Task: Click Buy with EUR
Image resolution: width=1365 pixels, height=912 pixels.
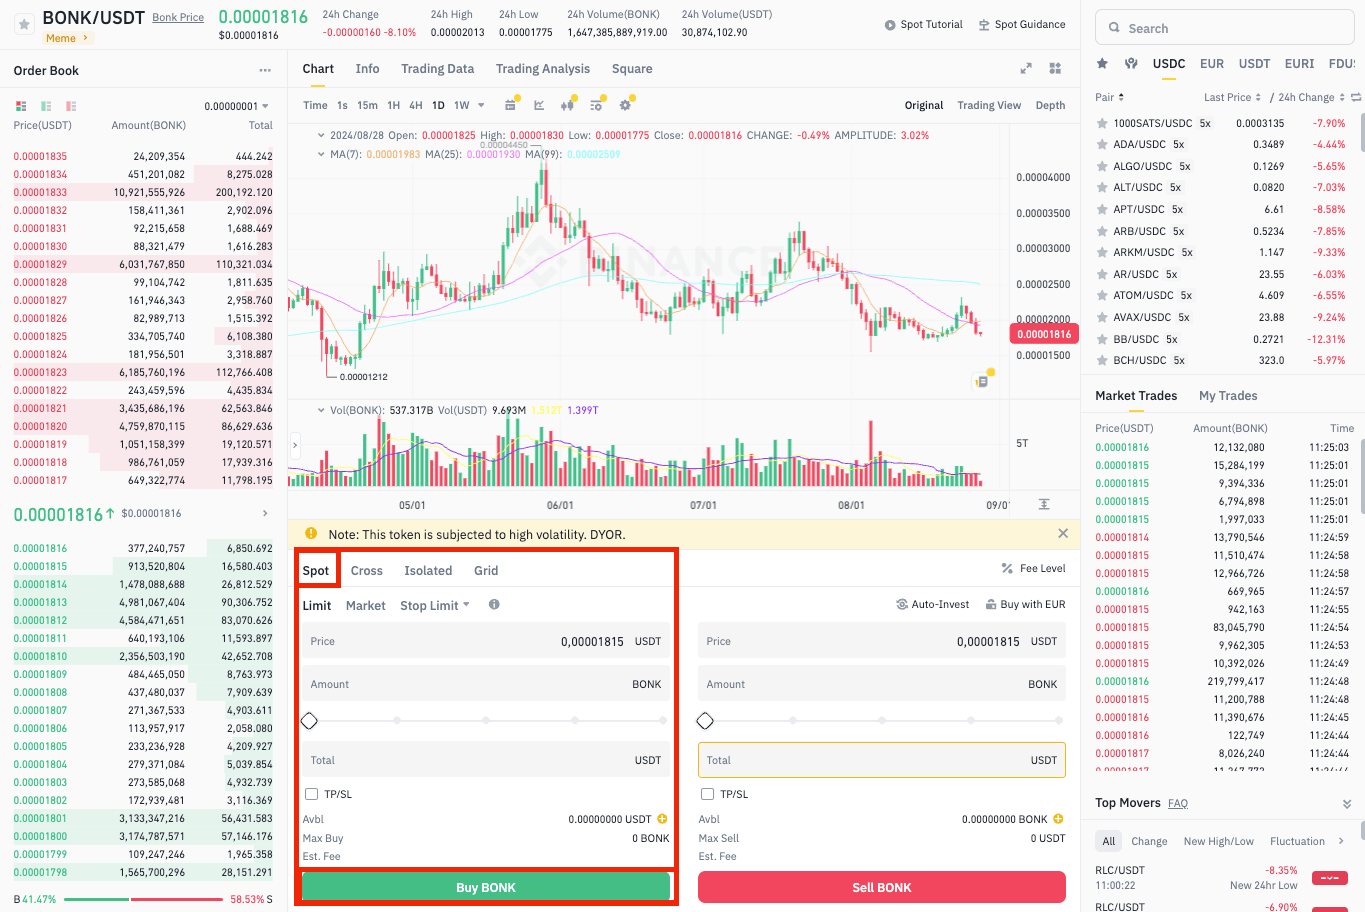Action: click(1025, 604)
